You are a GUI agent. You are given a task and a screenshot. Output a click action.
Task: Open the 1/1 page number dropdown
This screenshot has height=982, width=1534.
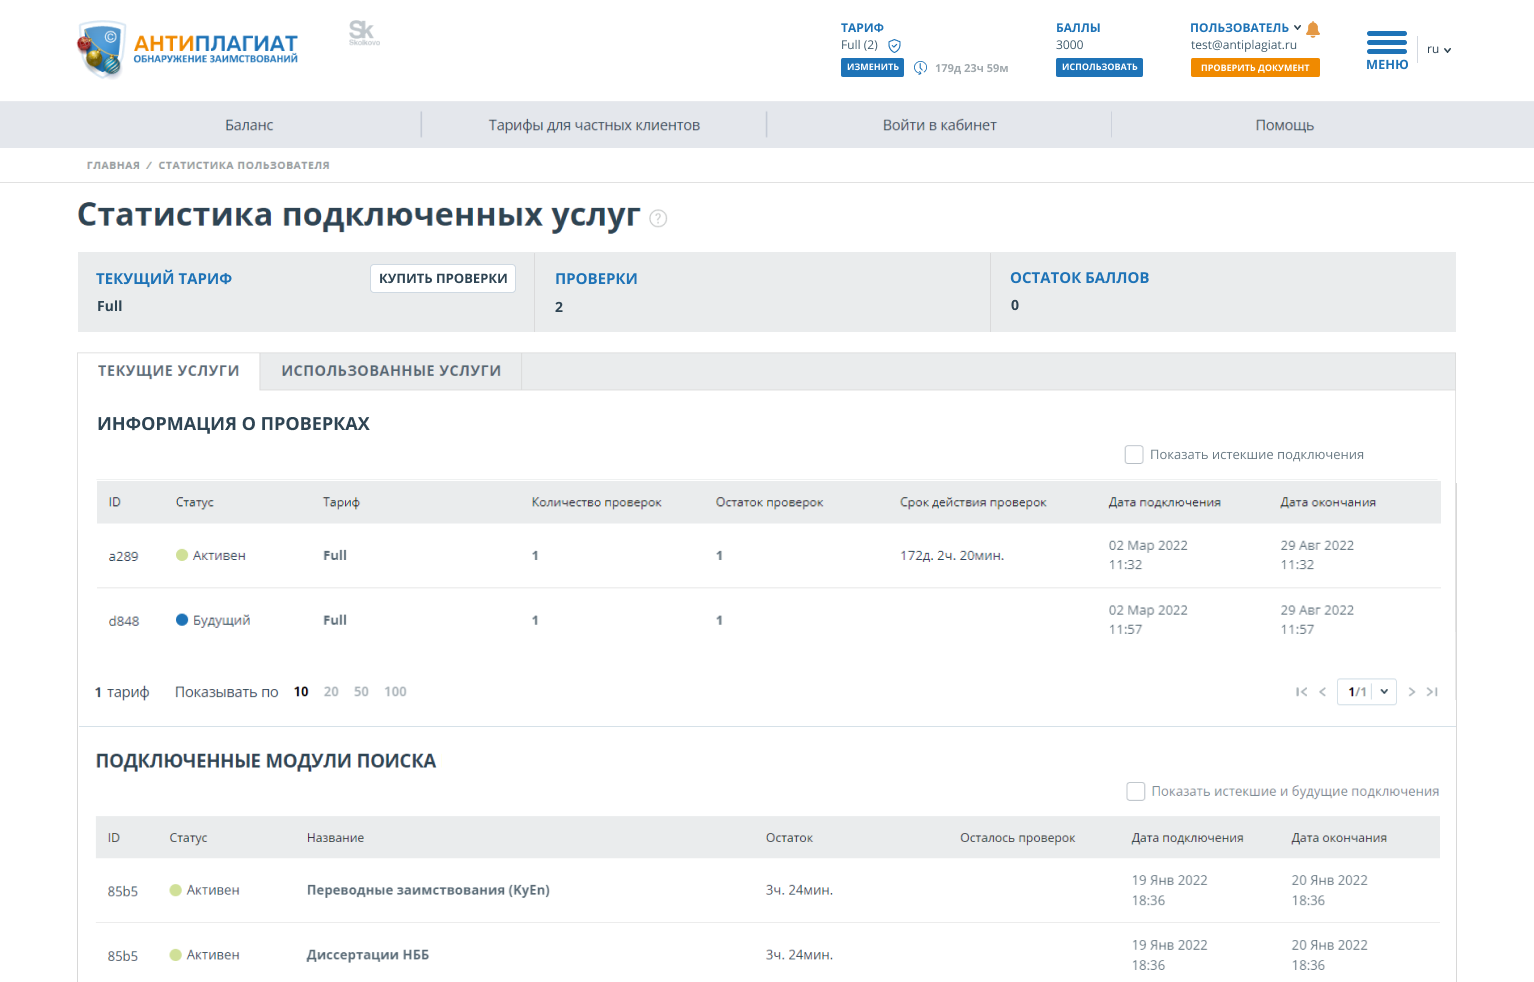(x=1366, y=692)
